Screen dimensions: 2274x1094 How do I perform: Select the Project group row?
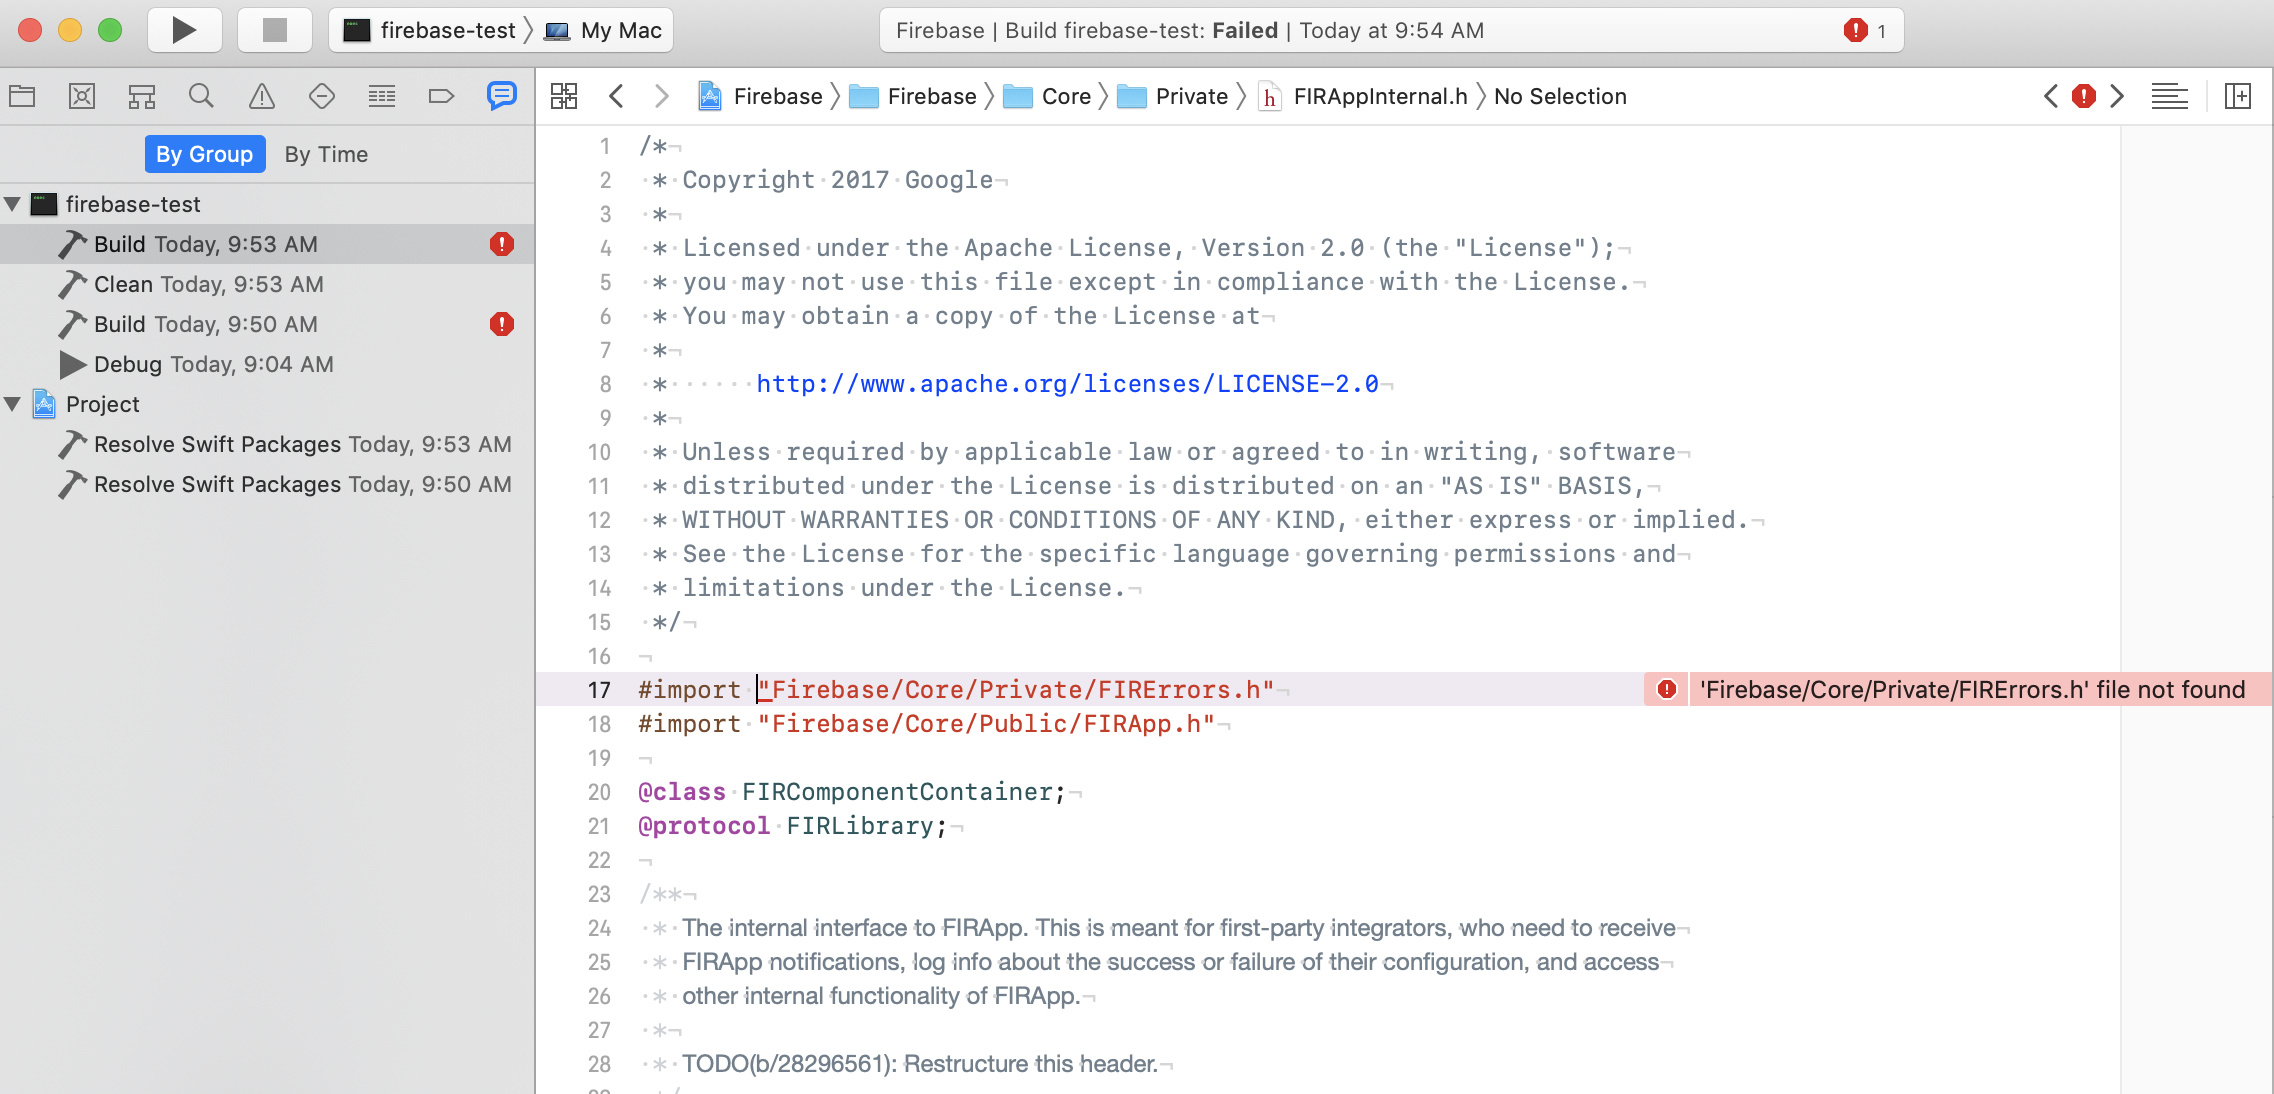267,404
